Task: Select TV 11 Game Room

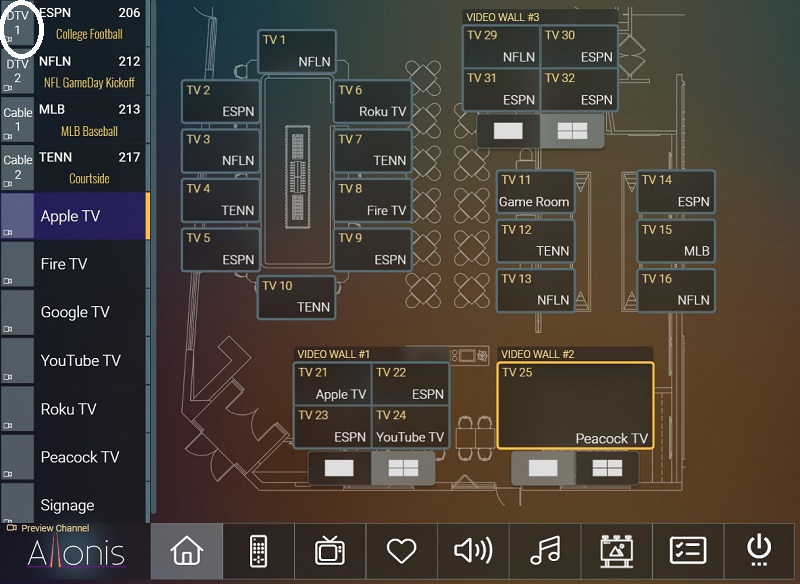Action: [536, 191]
